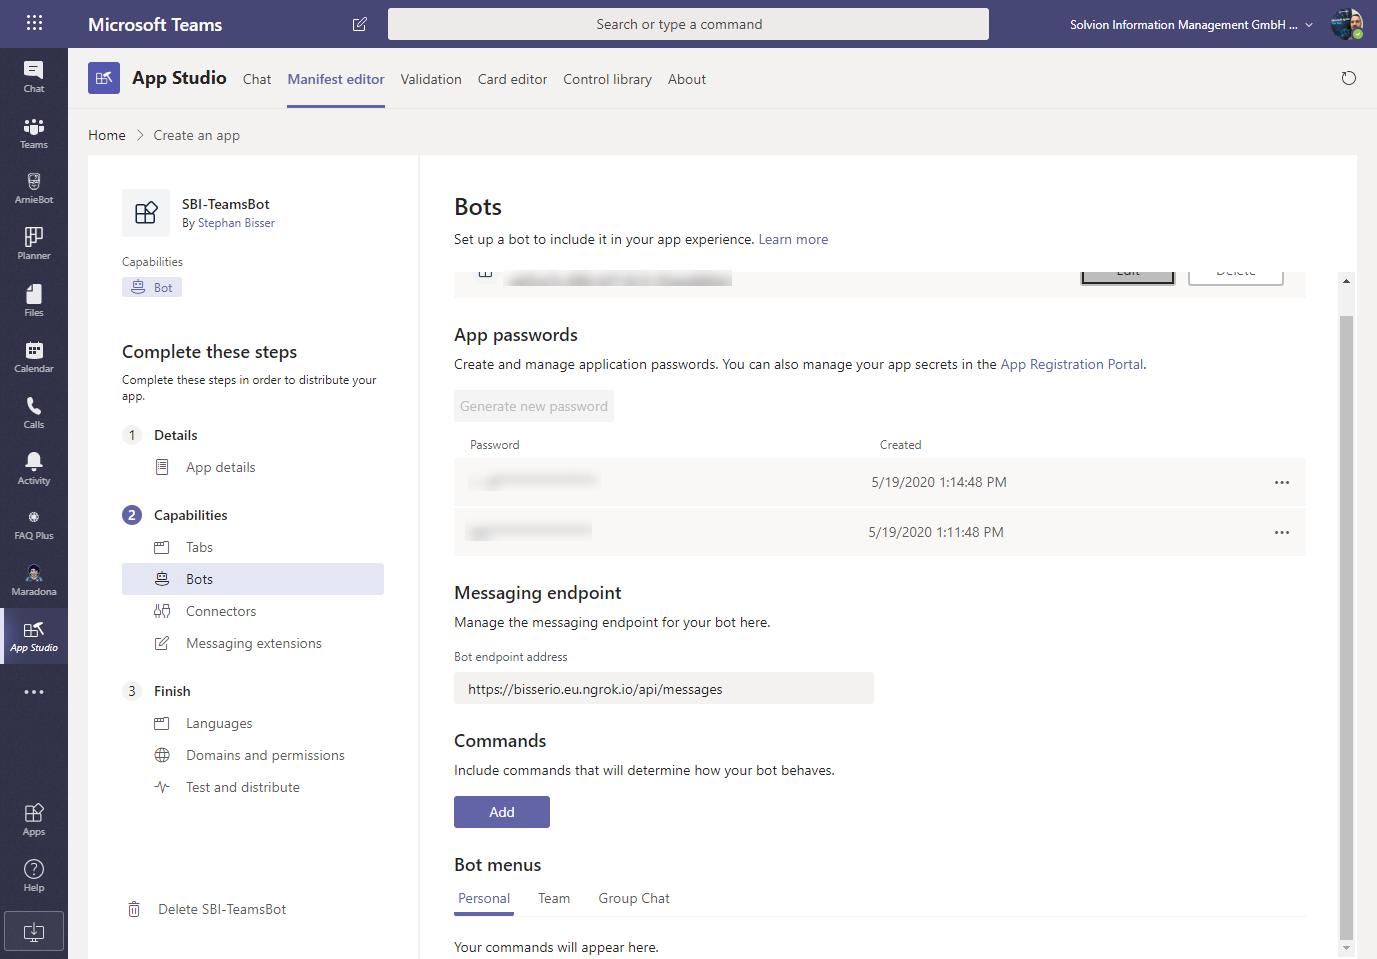Select Bots in the capabilities list
Viewport: 1377px width, 959px height.
click(253, 579)
